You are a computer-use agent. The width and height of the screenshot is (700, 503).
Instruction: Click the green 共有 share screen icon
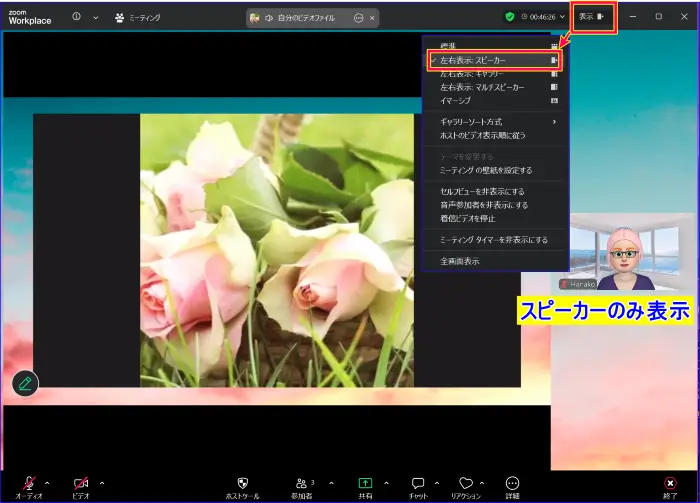click(365, 482)
